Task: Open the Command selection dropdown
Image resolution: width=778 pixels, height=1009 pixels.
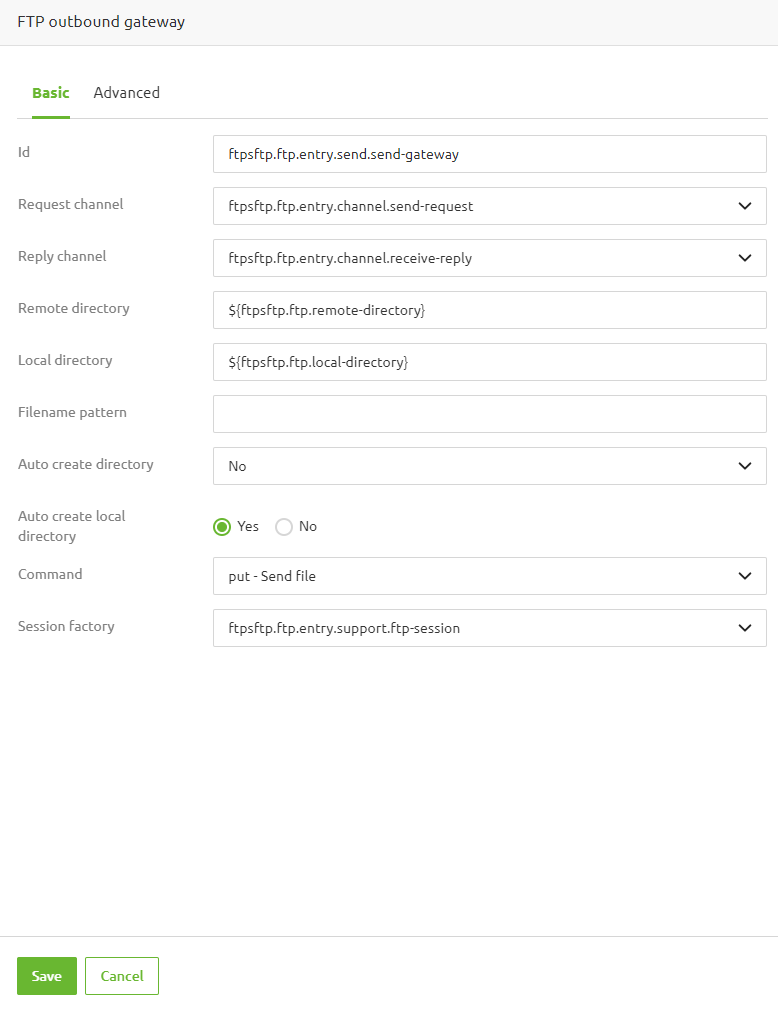Action: (490, 576)
